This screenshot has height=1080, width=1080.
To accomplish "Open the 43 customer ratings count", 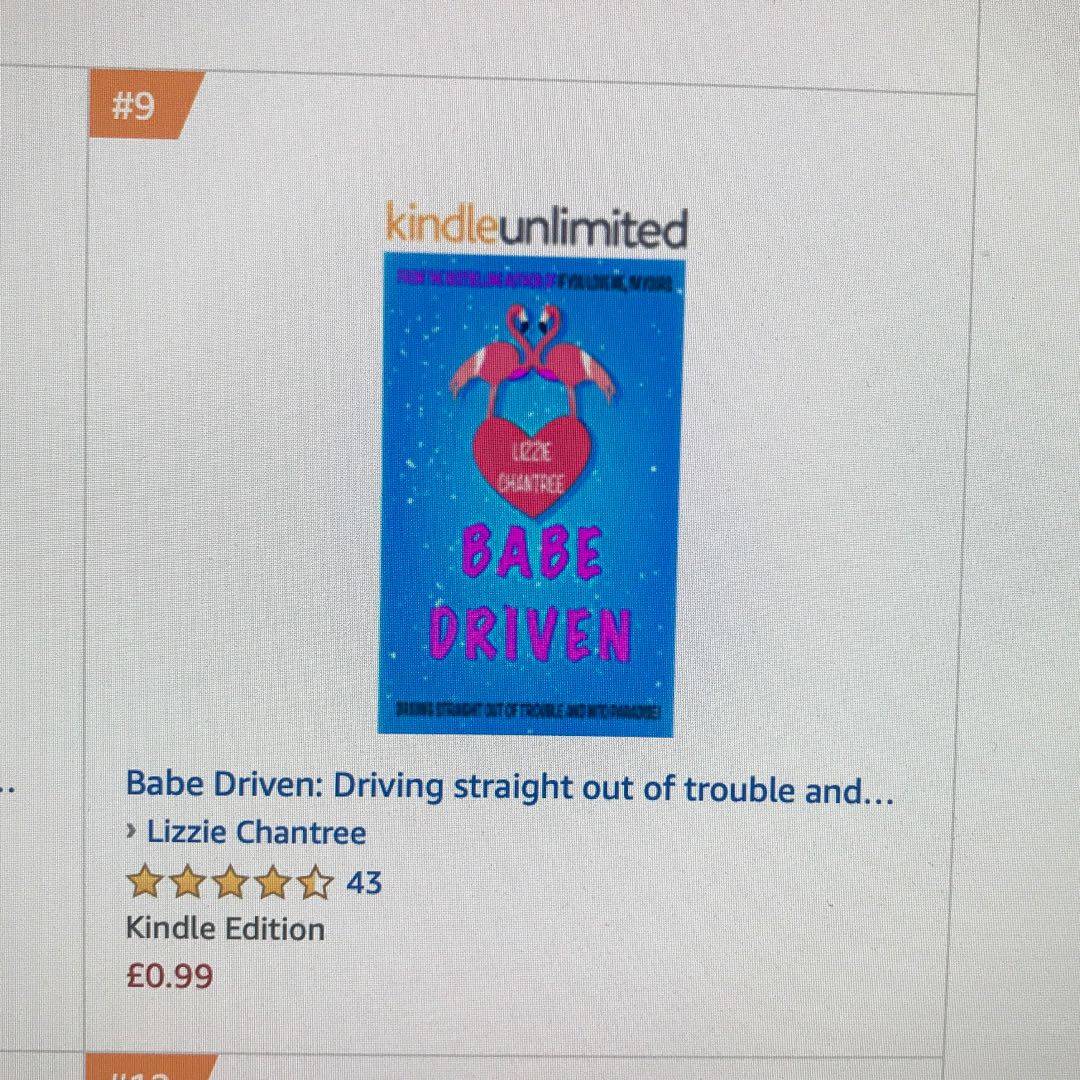I will pos(364,882).
